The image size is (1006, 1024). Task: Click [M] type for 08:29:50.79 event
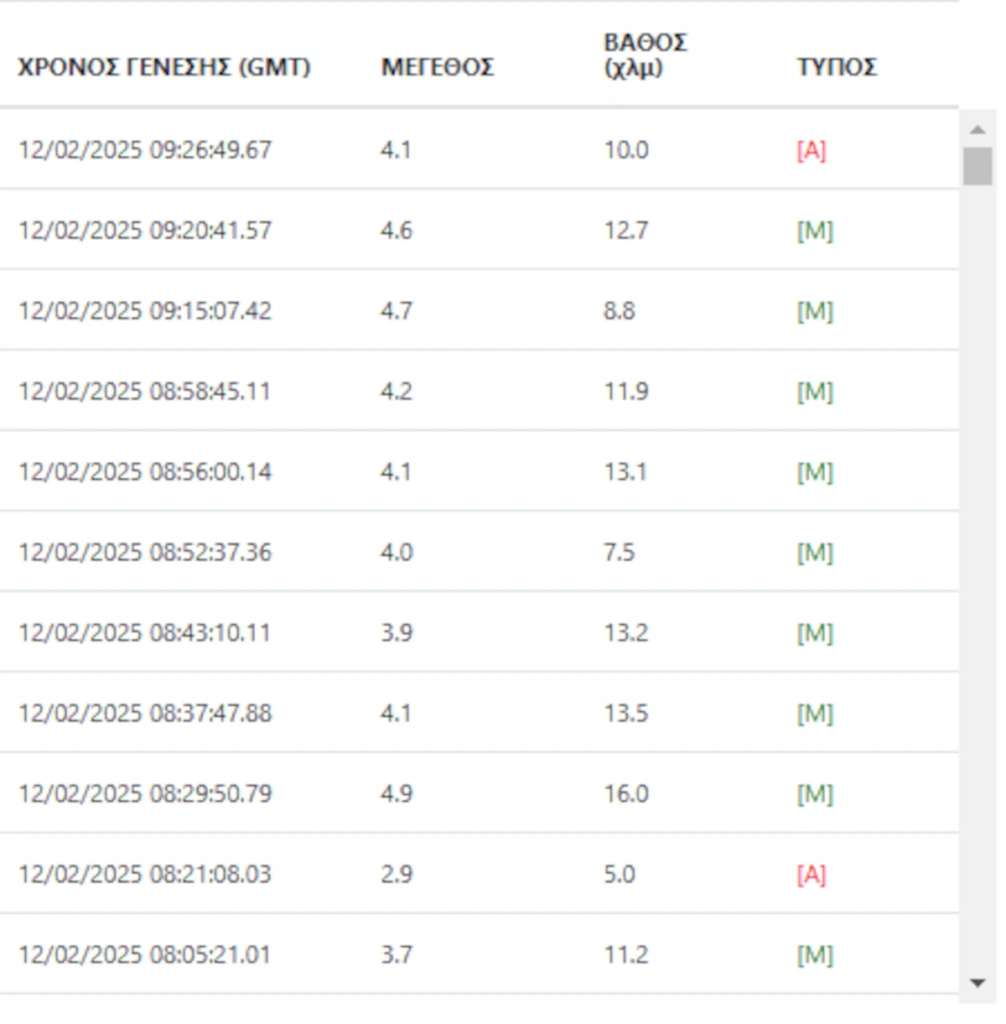point(814,794)
